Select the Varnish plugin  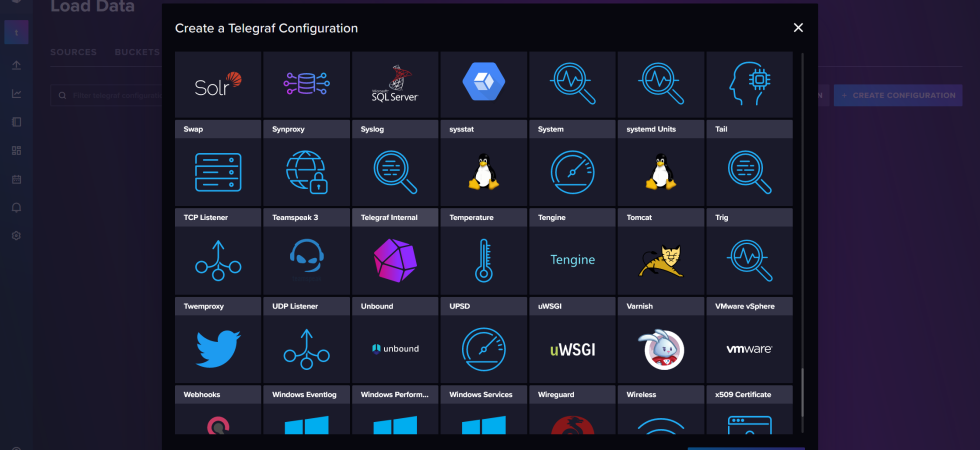point(660,347)
